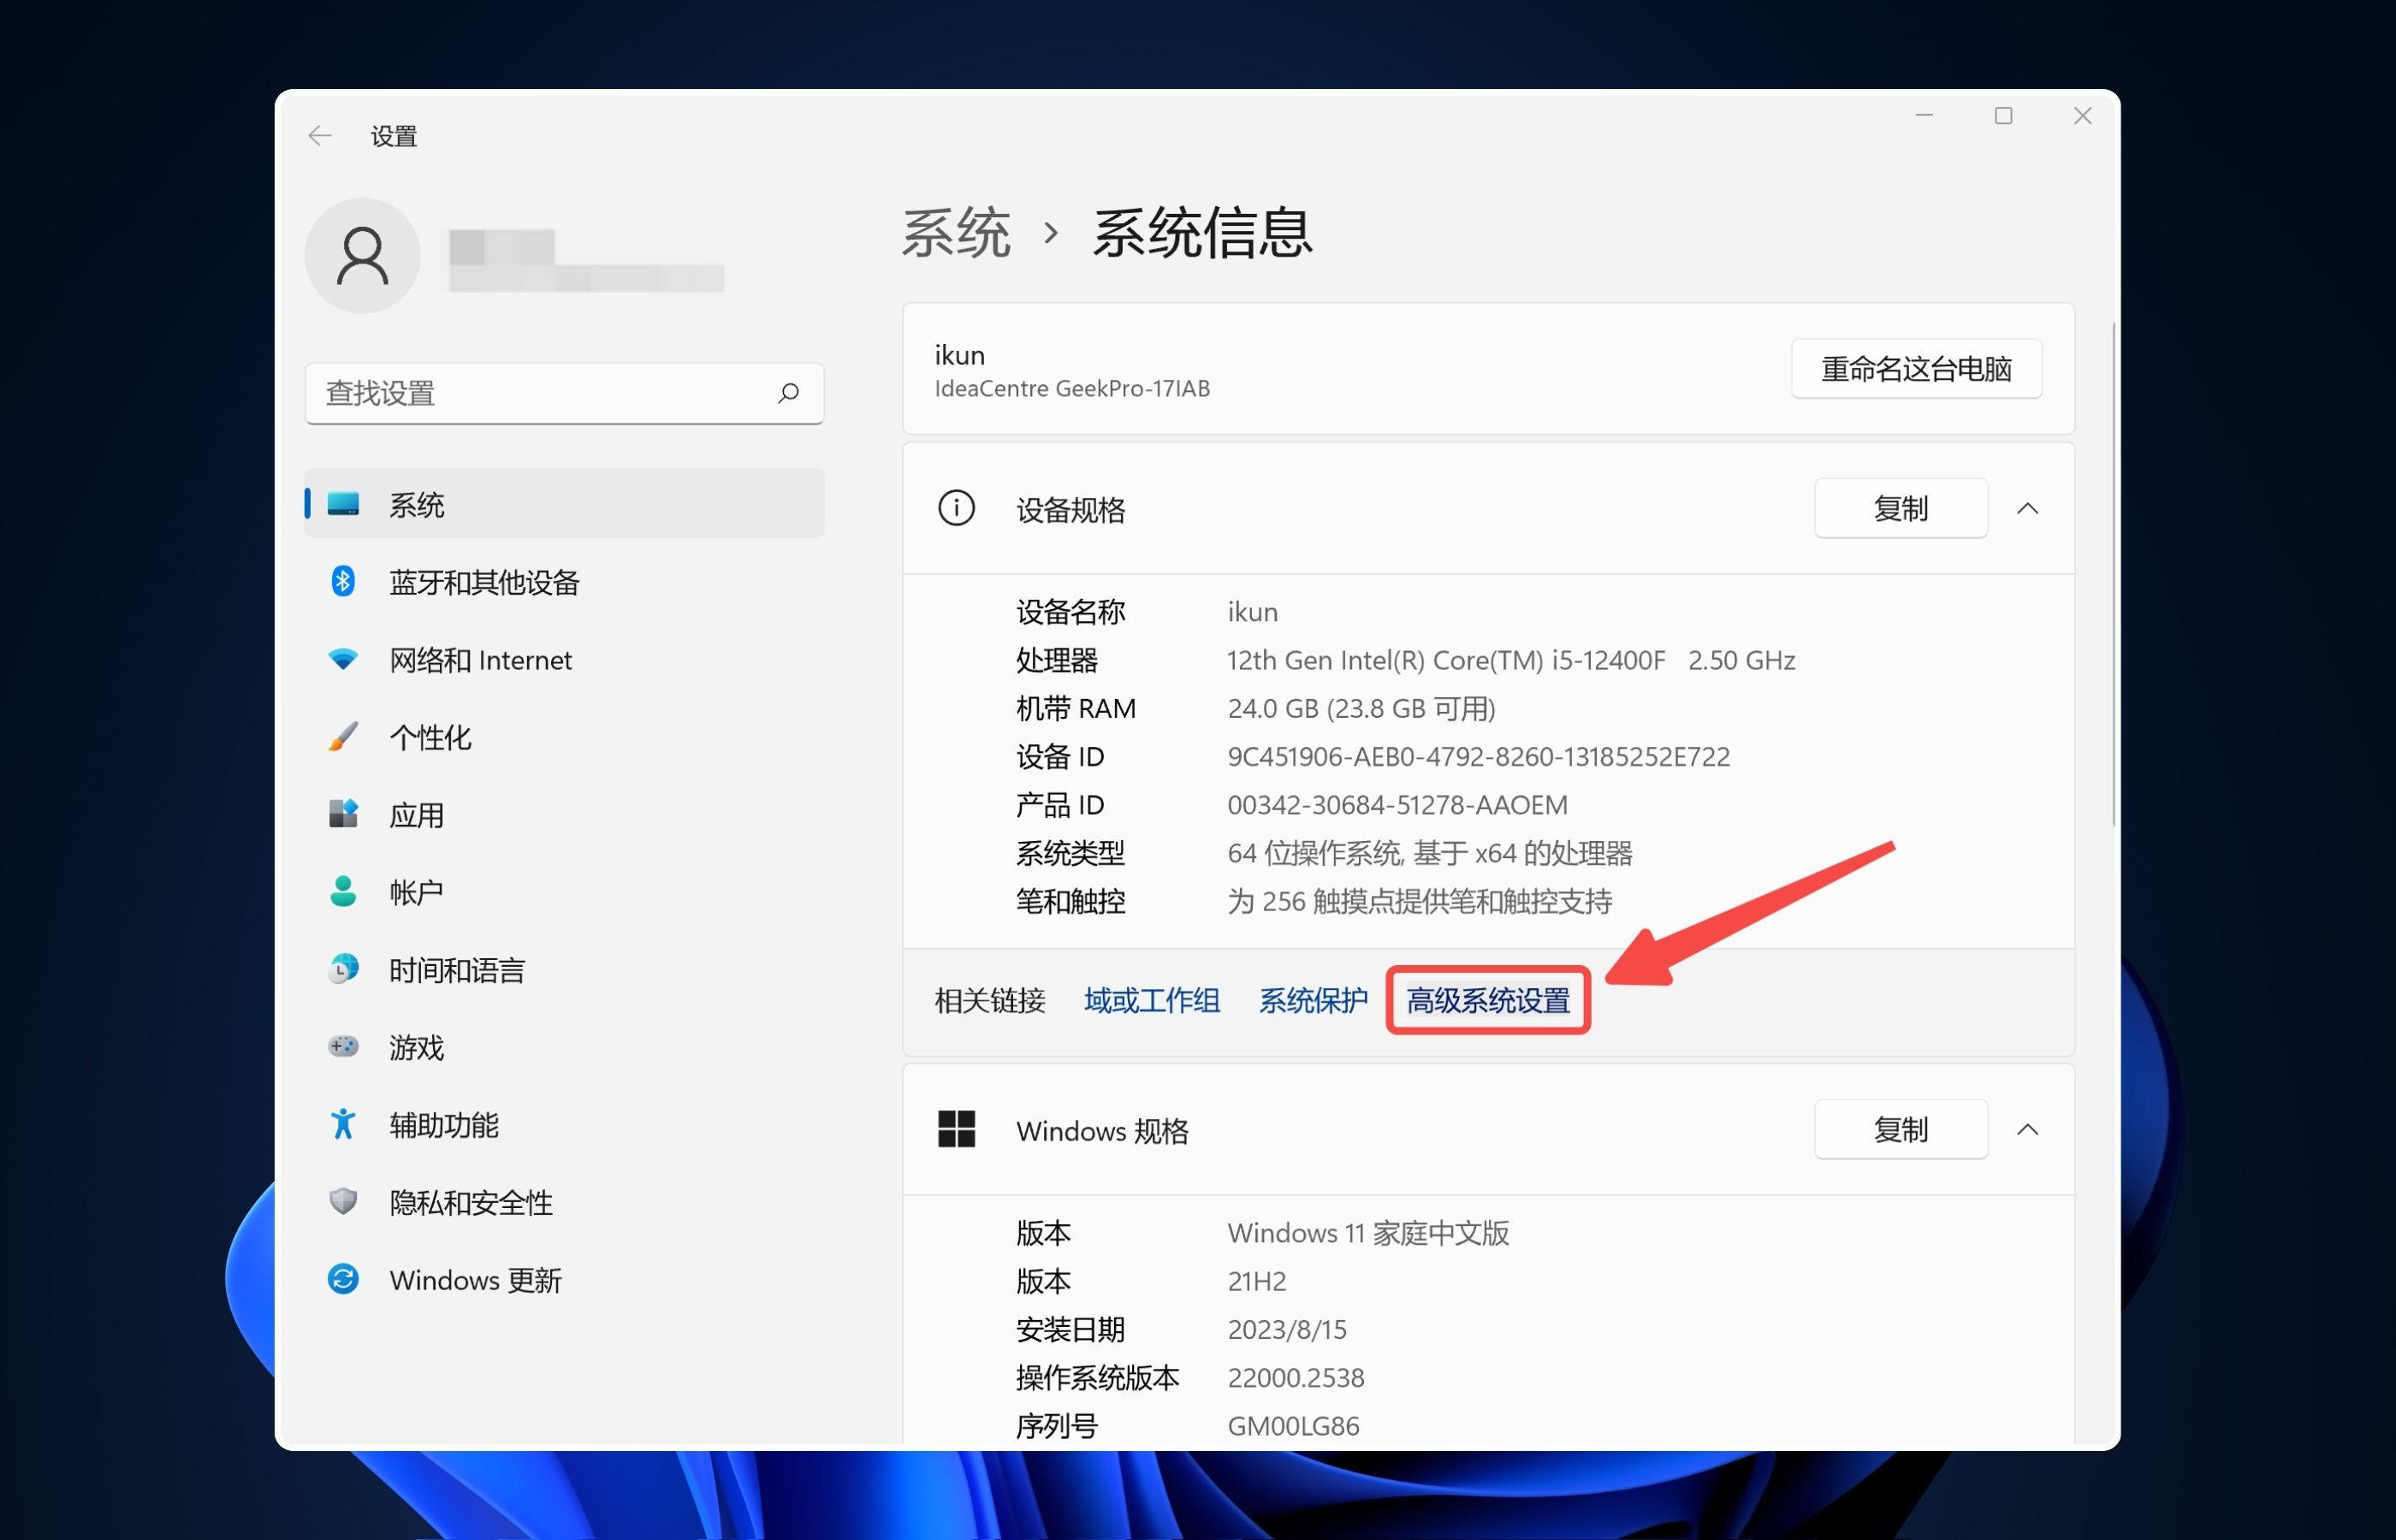Select 系统 label in the sidebar
The height and width of the screenshot is (1540, 2396).
(x=416, y=505)
